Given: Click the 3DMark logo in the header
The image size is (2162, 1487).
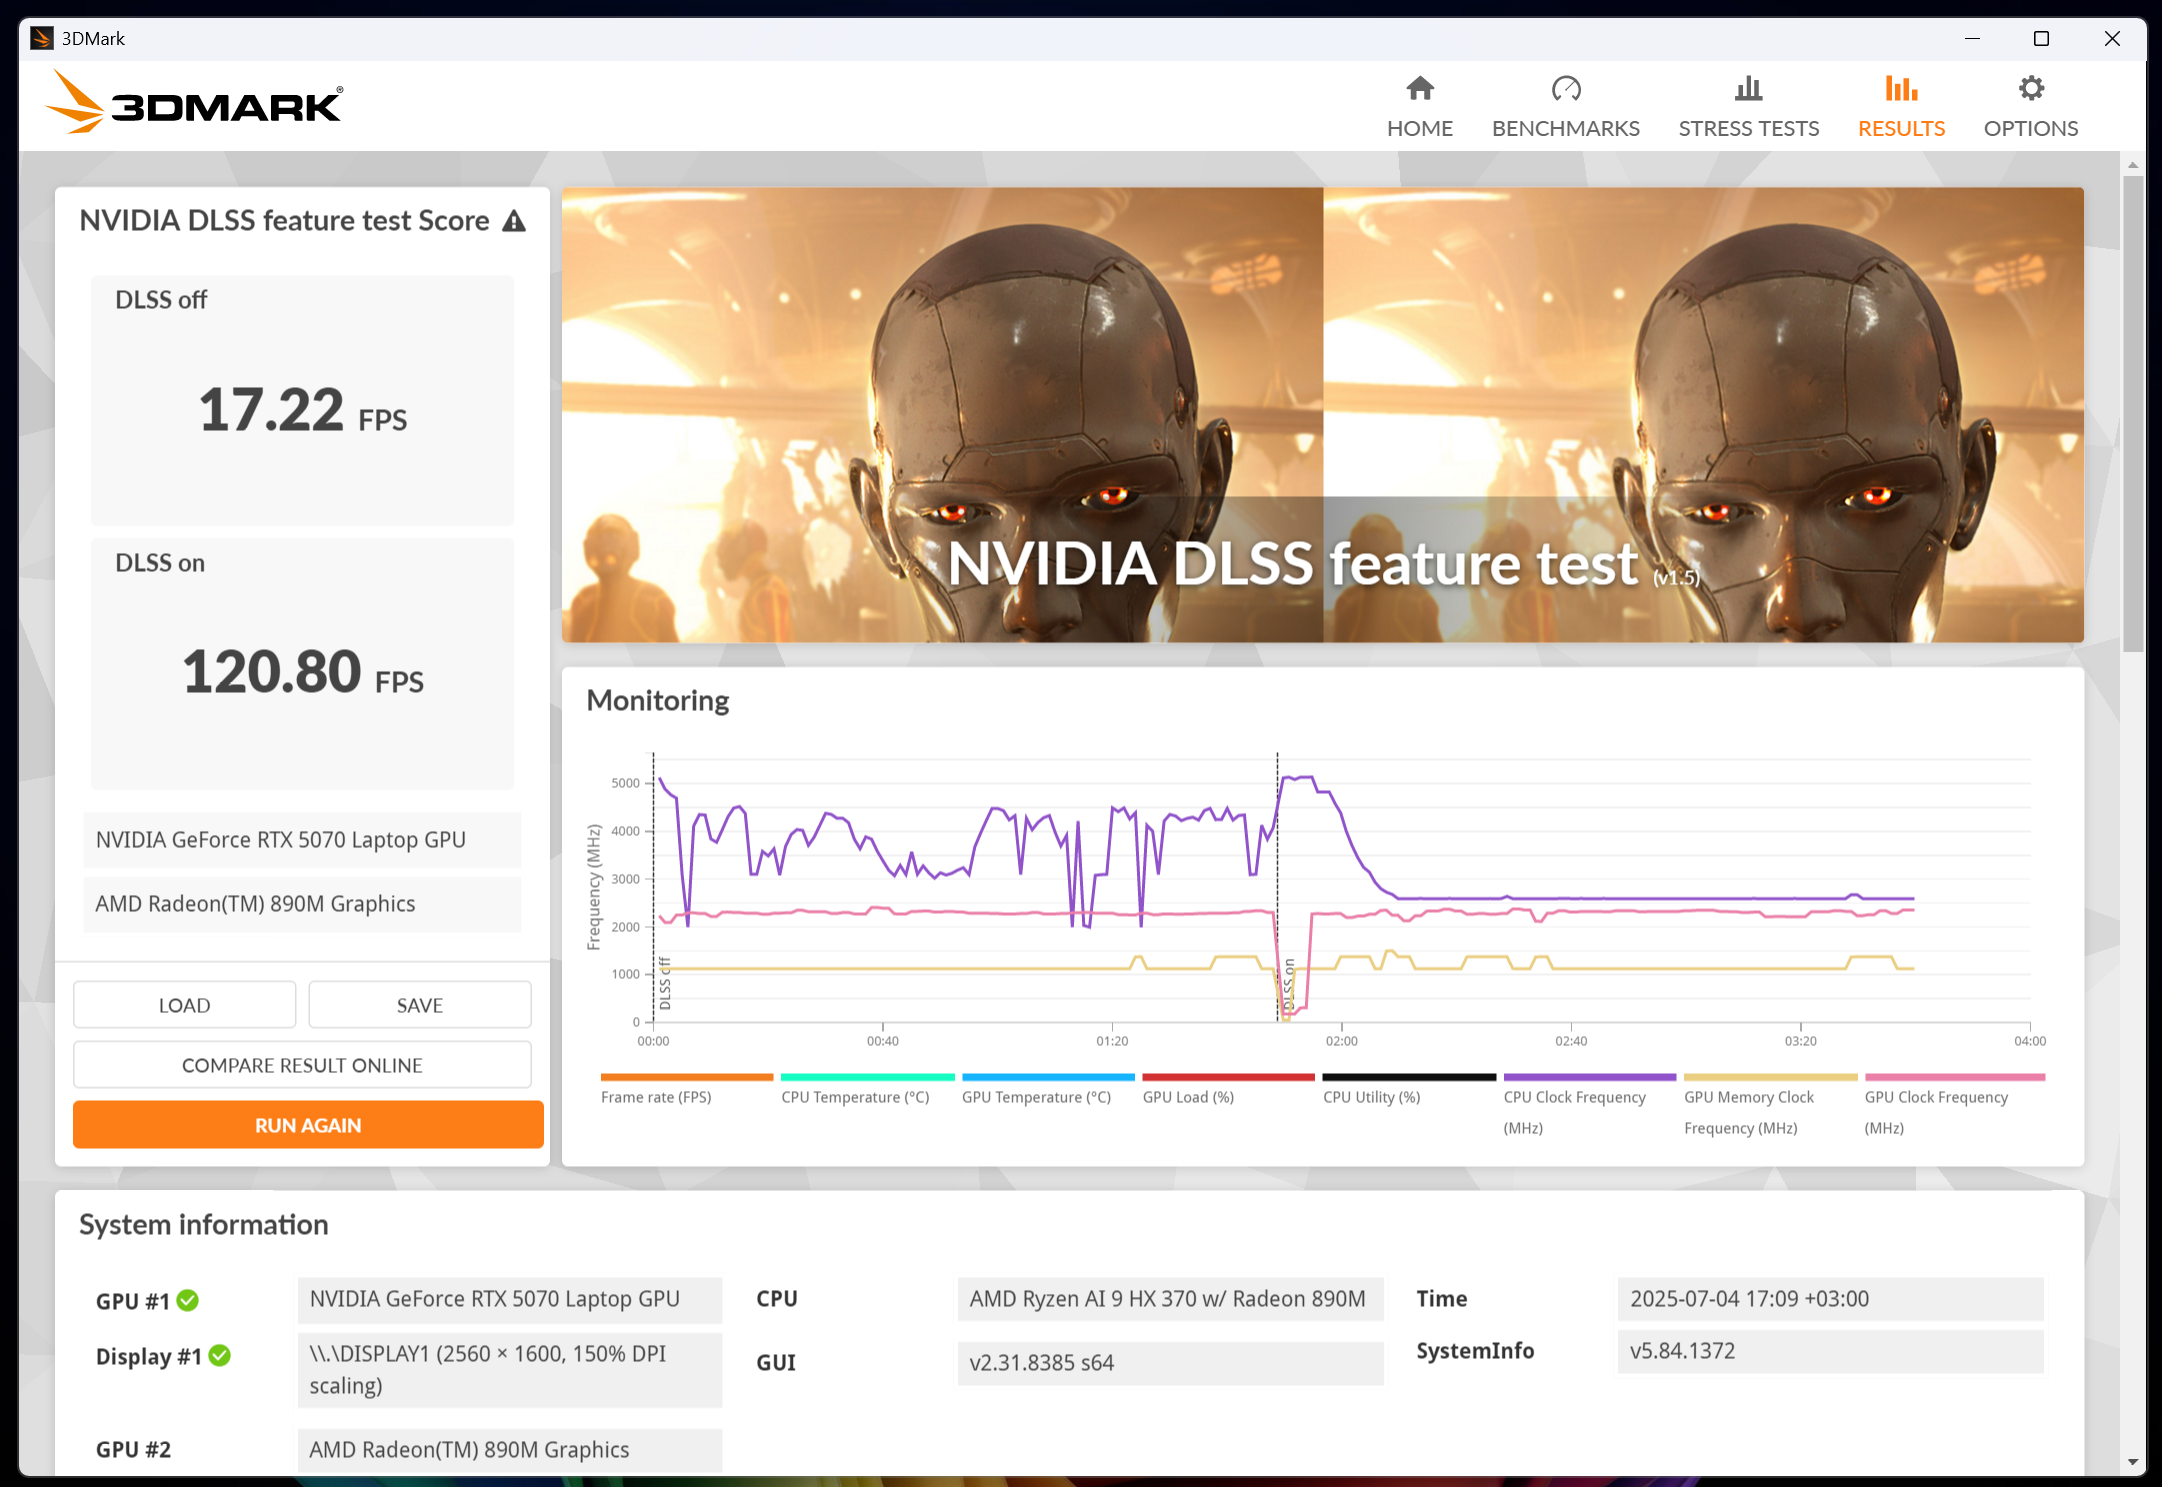Looking at the screenshot, I should (x=194, y=103).
